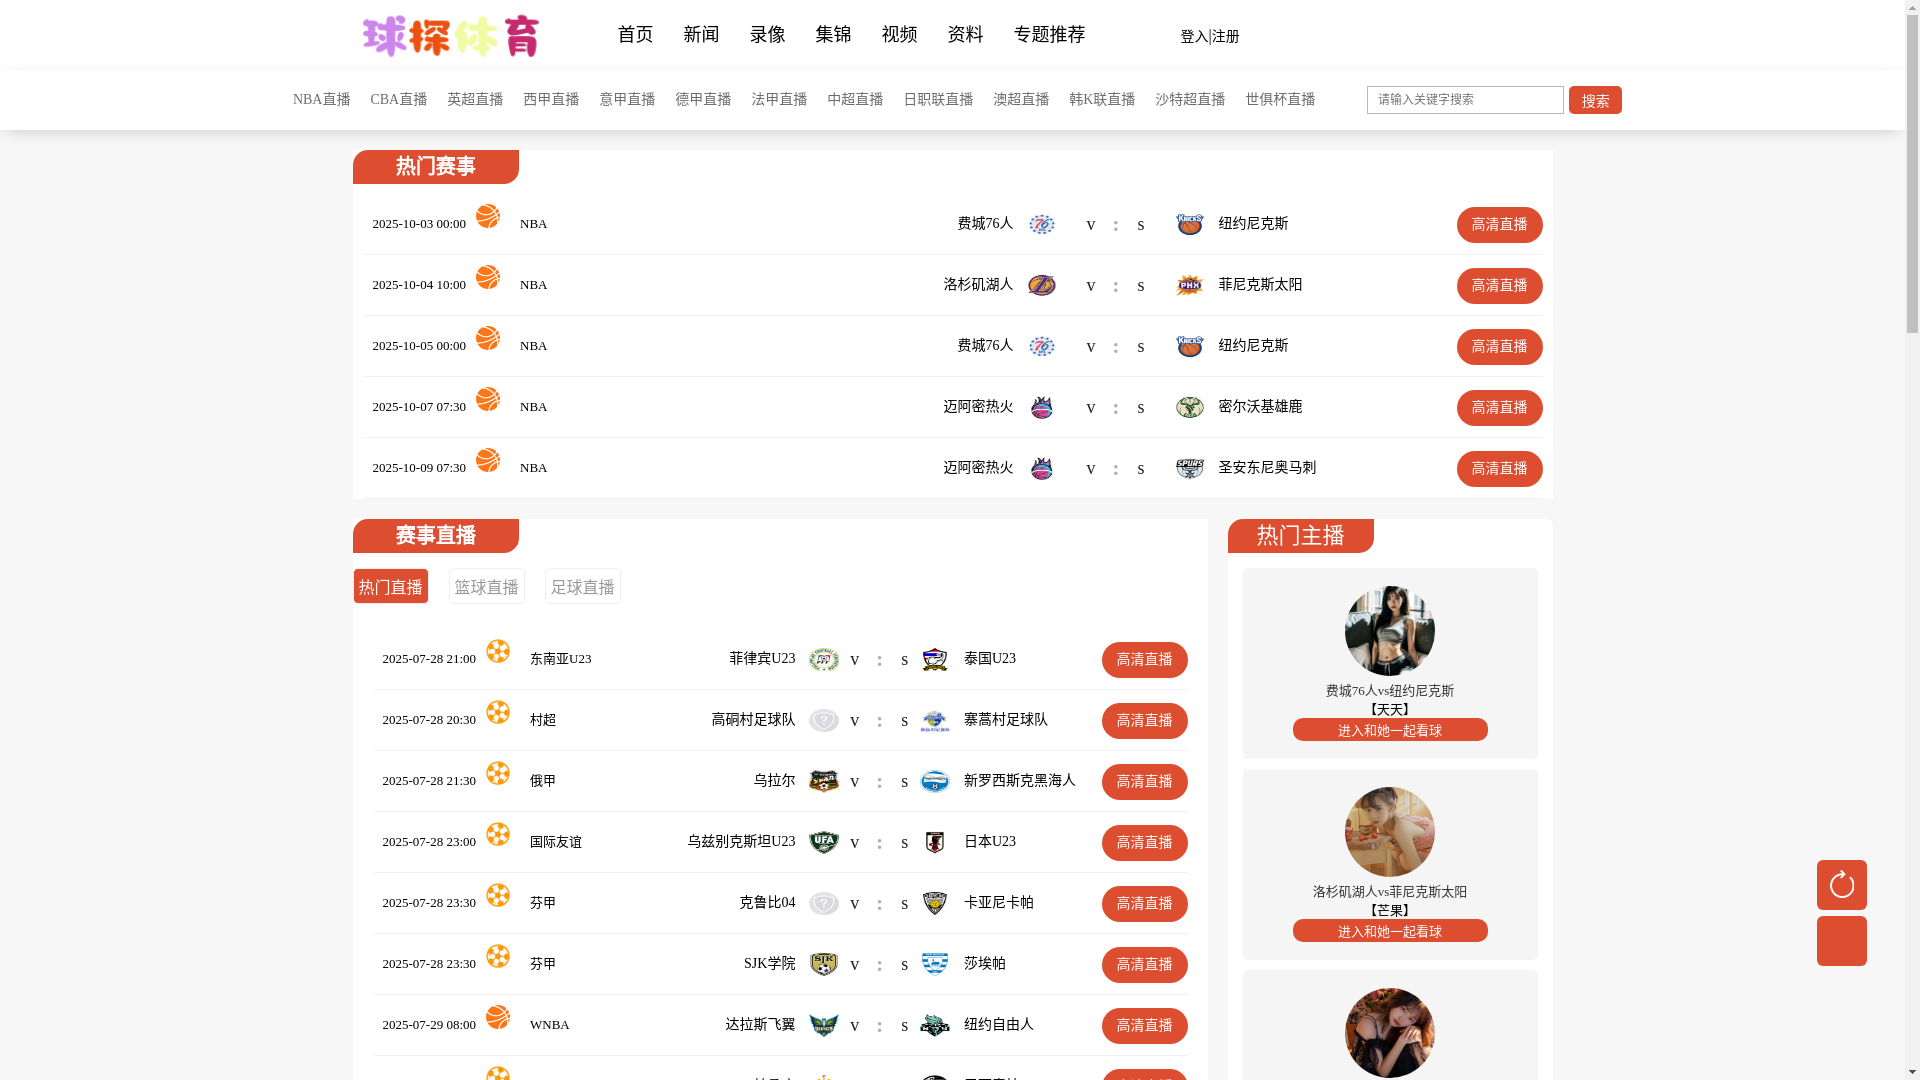The image size is (1920, 1080).
Task: Open the 专题推荐 menu item
Action: [1049, 35]
